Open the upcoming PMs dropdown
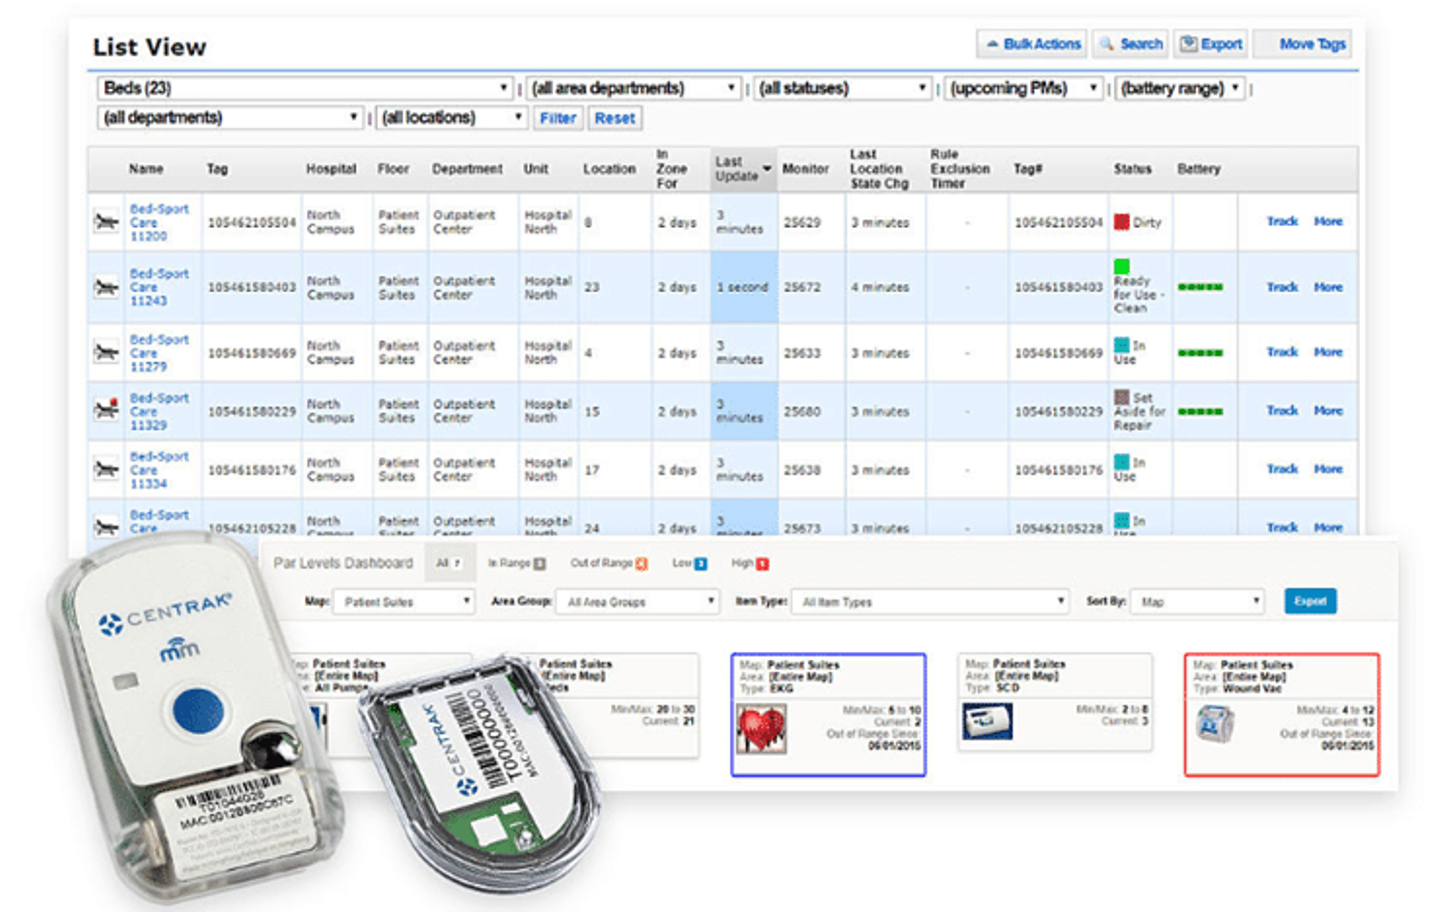Screen dimensions: 1440x912 (1024, 88)
